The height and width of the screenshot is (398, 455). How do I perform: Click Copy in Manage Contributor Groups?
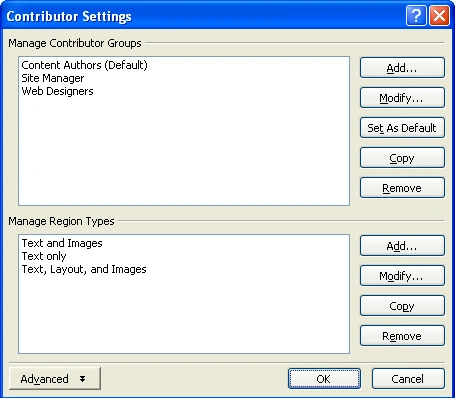(402, 158)
